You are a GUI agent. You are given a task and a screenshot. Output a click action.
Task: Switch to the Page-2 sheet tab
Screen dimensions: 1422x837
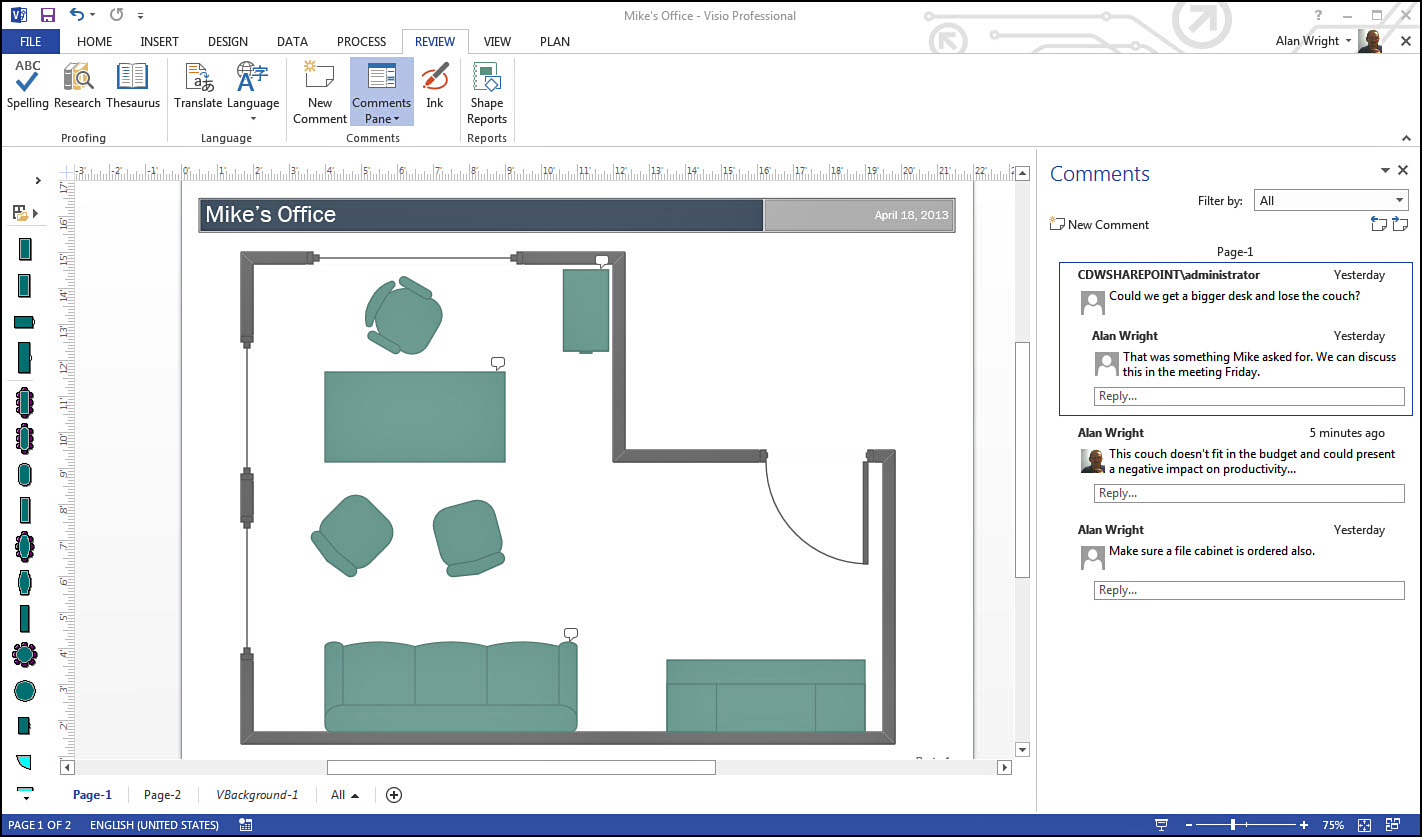(162, 795)
